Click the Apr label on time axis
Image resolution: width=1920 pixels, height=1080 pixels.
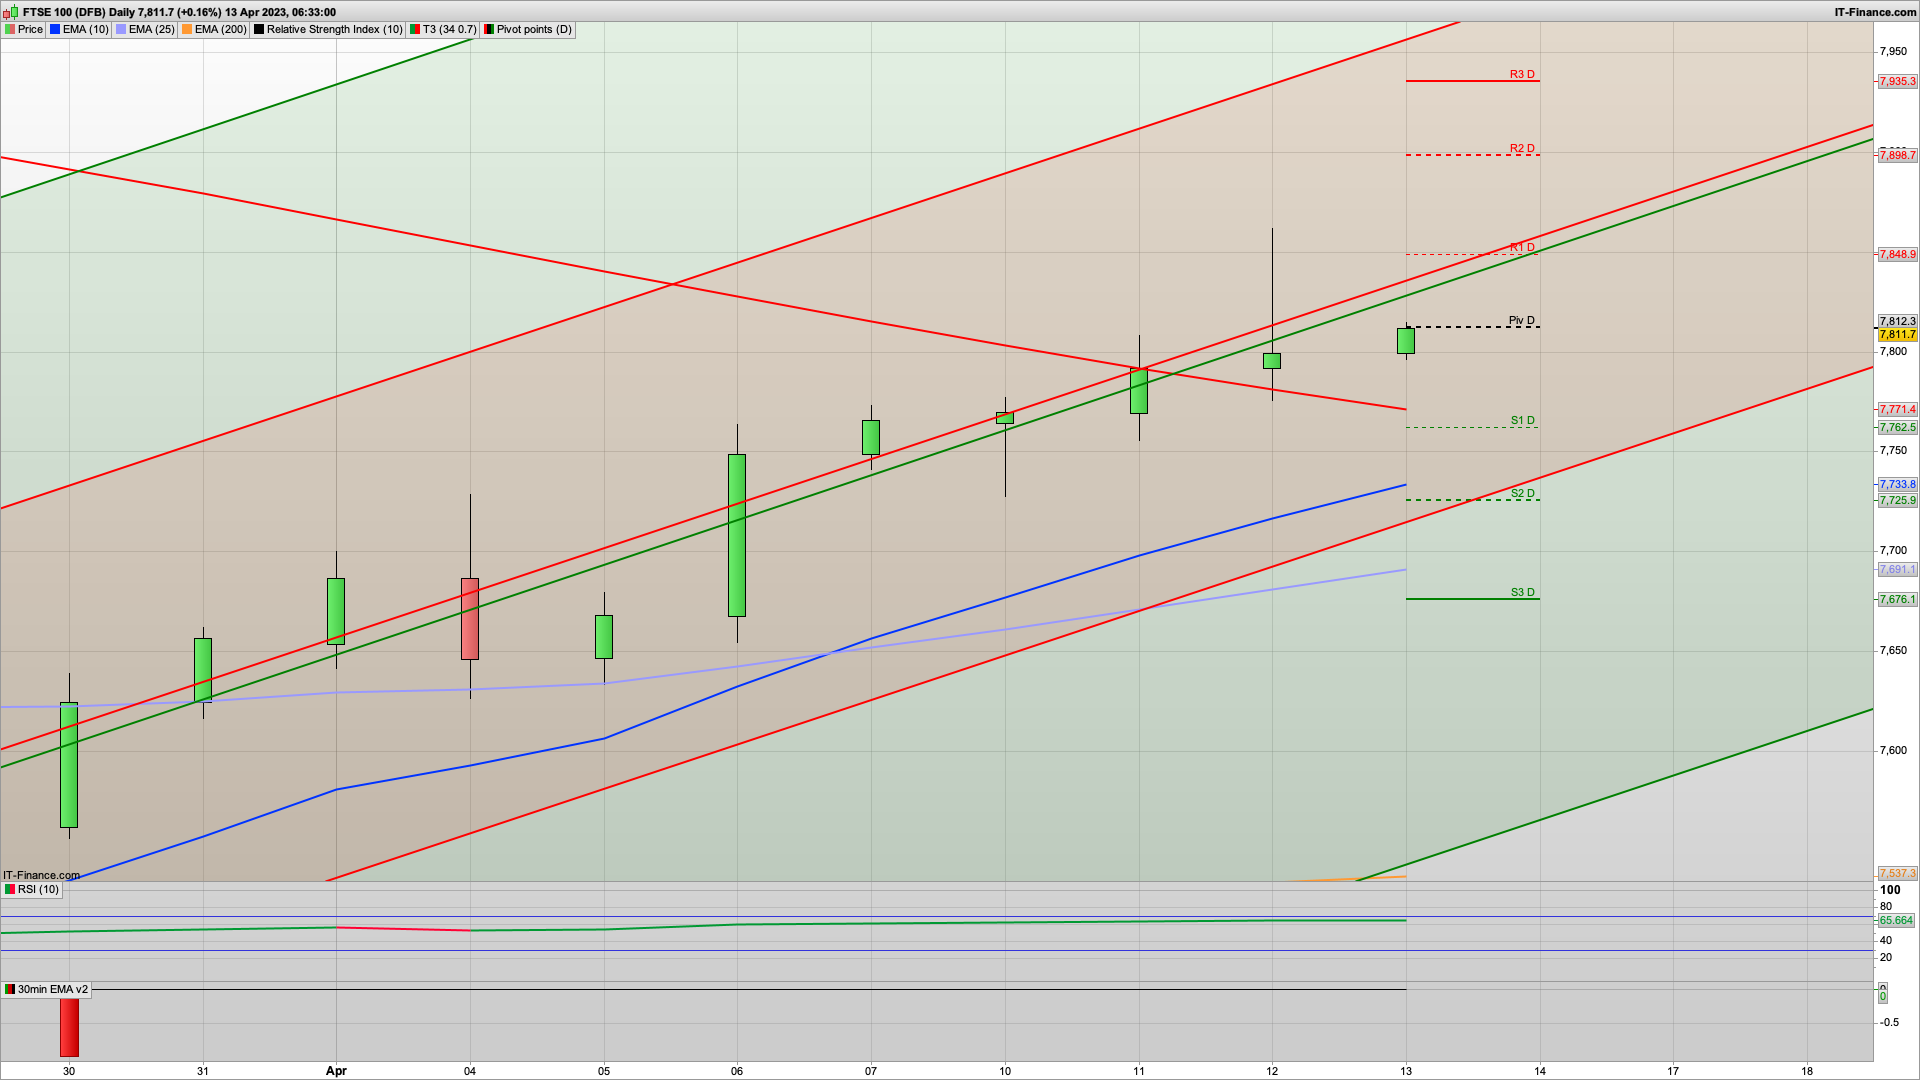336,1071
